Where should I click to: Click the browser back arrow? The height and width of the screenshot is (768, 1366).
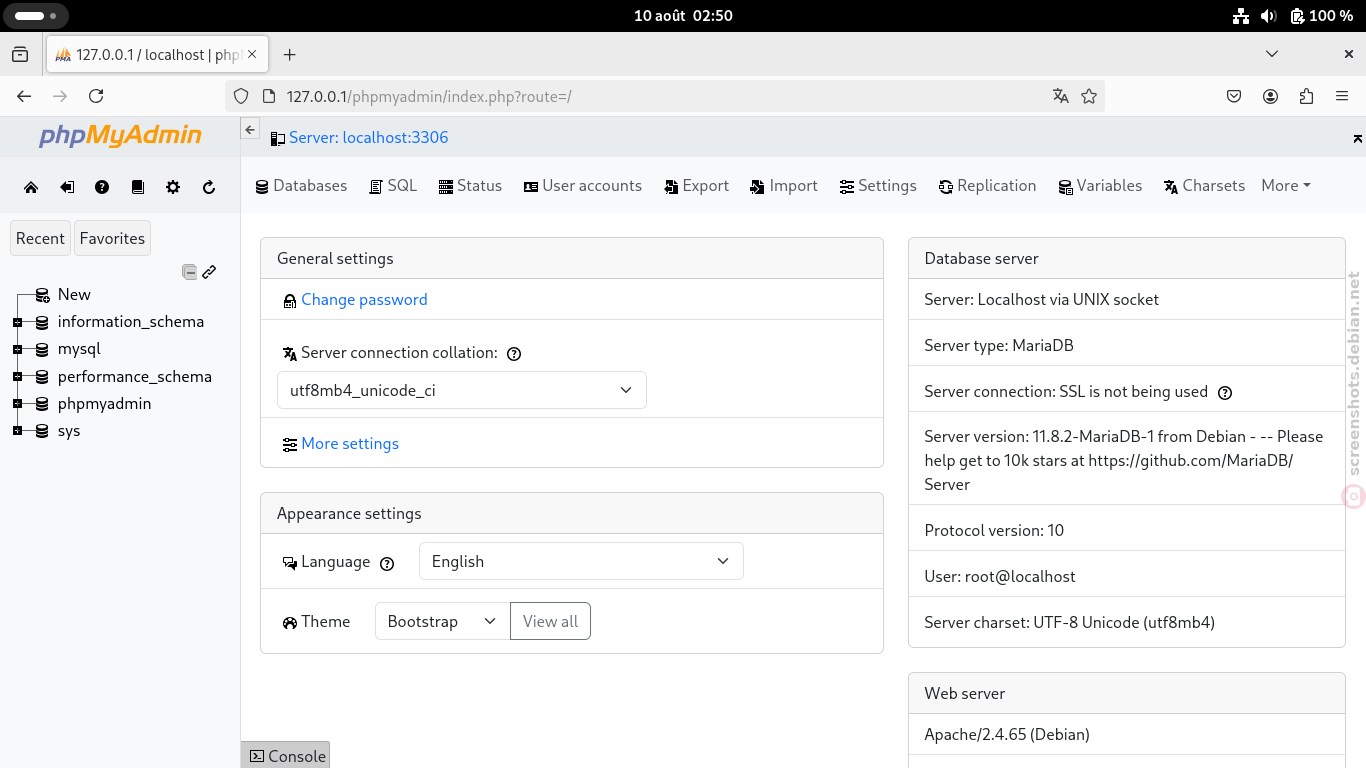pyautogui.click(x=24, y=96)
